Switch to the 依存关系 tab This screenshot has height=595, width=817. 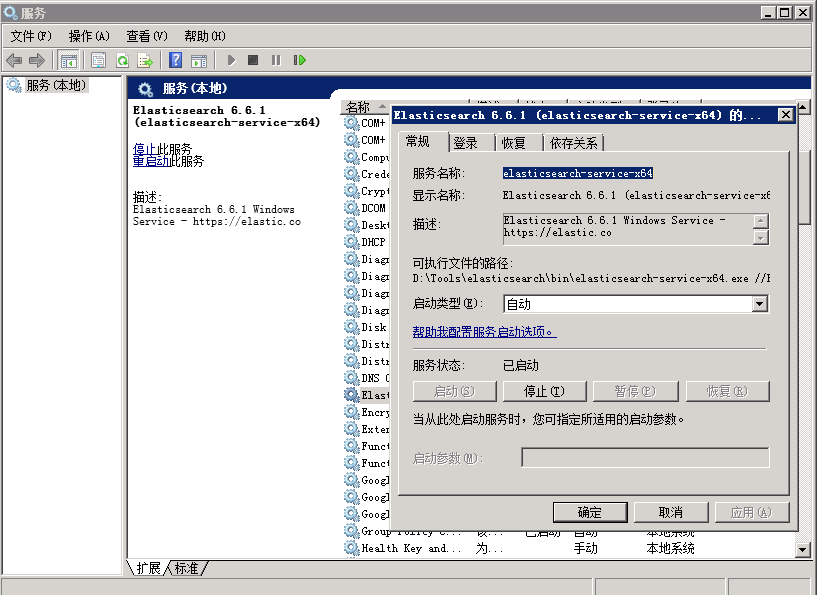[x=573, y=143]
